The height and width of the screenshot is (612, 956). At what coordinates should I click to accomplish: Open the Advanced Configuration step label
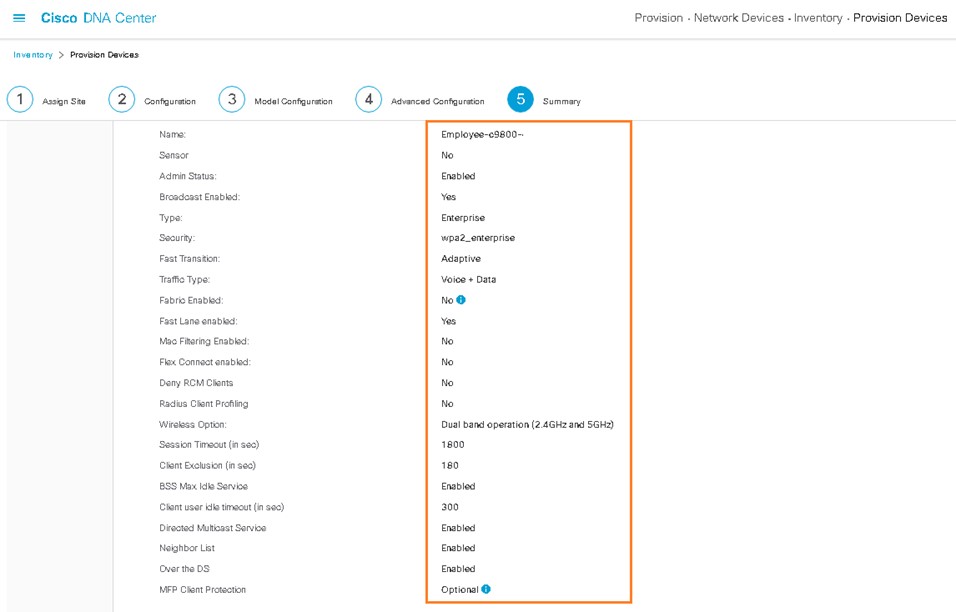tap(438, 101)
